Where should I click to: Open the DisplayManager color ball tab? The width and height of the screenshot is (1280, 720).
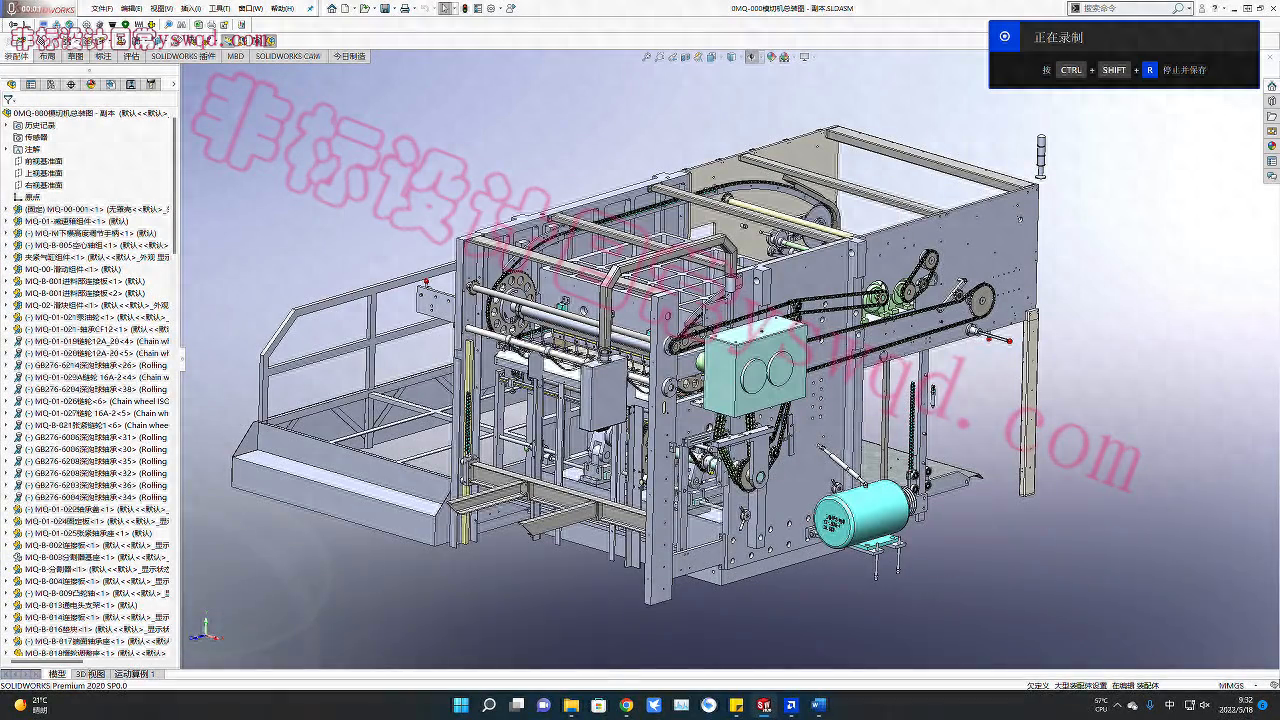91,84
